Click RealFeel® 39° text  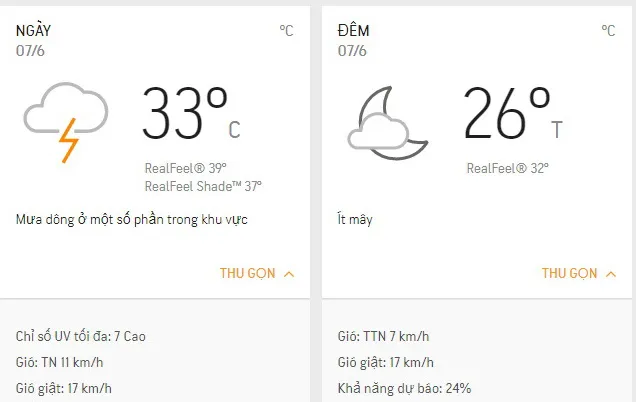click(186, 167)
